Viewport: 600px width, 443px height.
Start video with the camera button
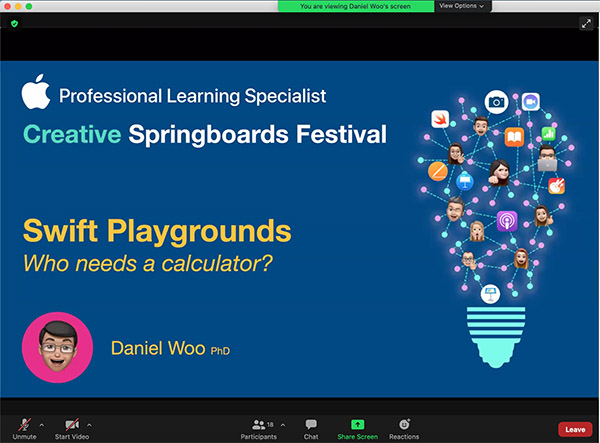click(72, 428)
